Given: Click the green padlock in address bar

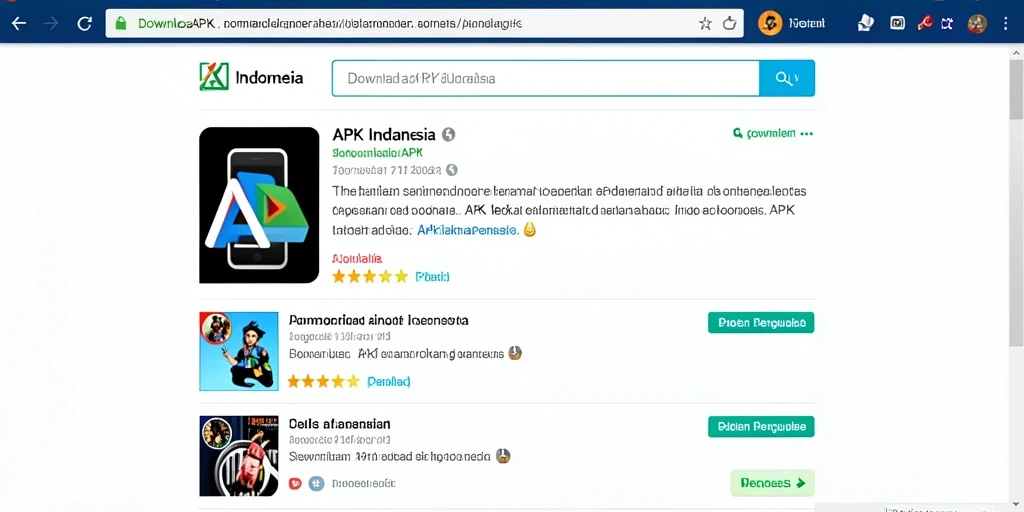Looking at the screenshot, I should point(120,24).
